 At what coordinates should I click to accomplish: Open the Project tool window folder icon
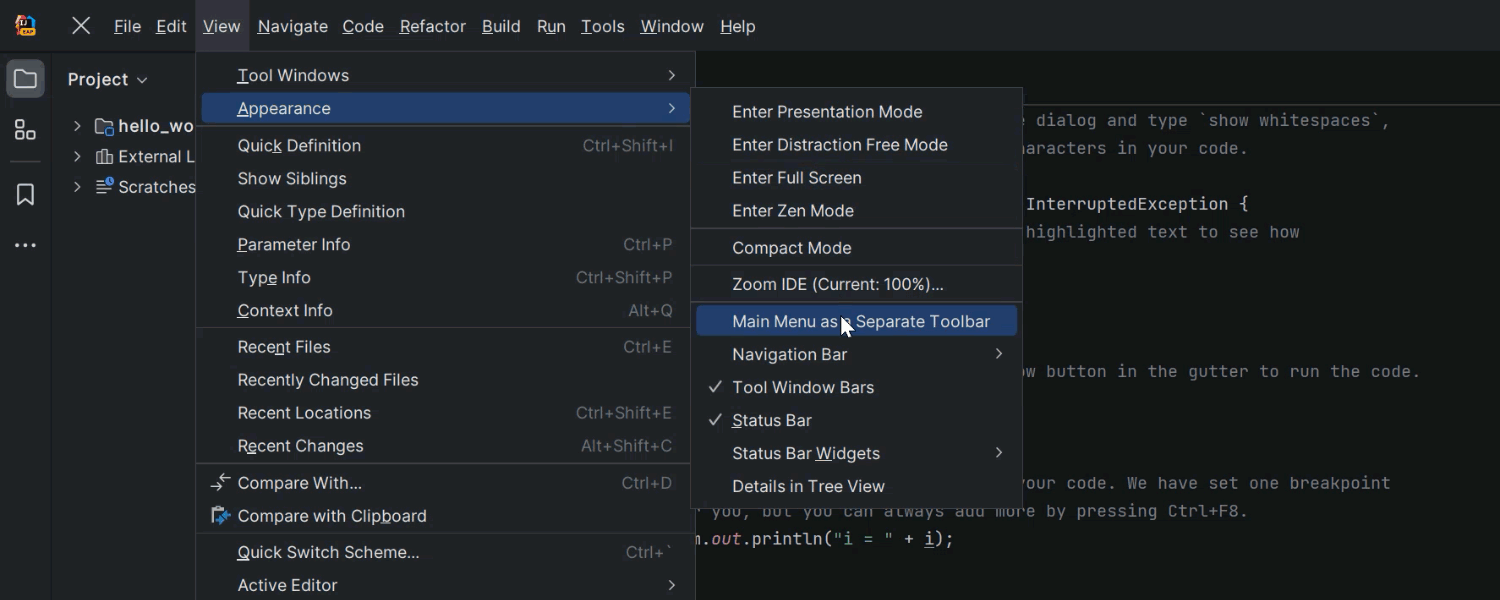tap(25, 79)
